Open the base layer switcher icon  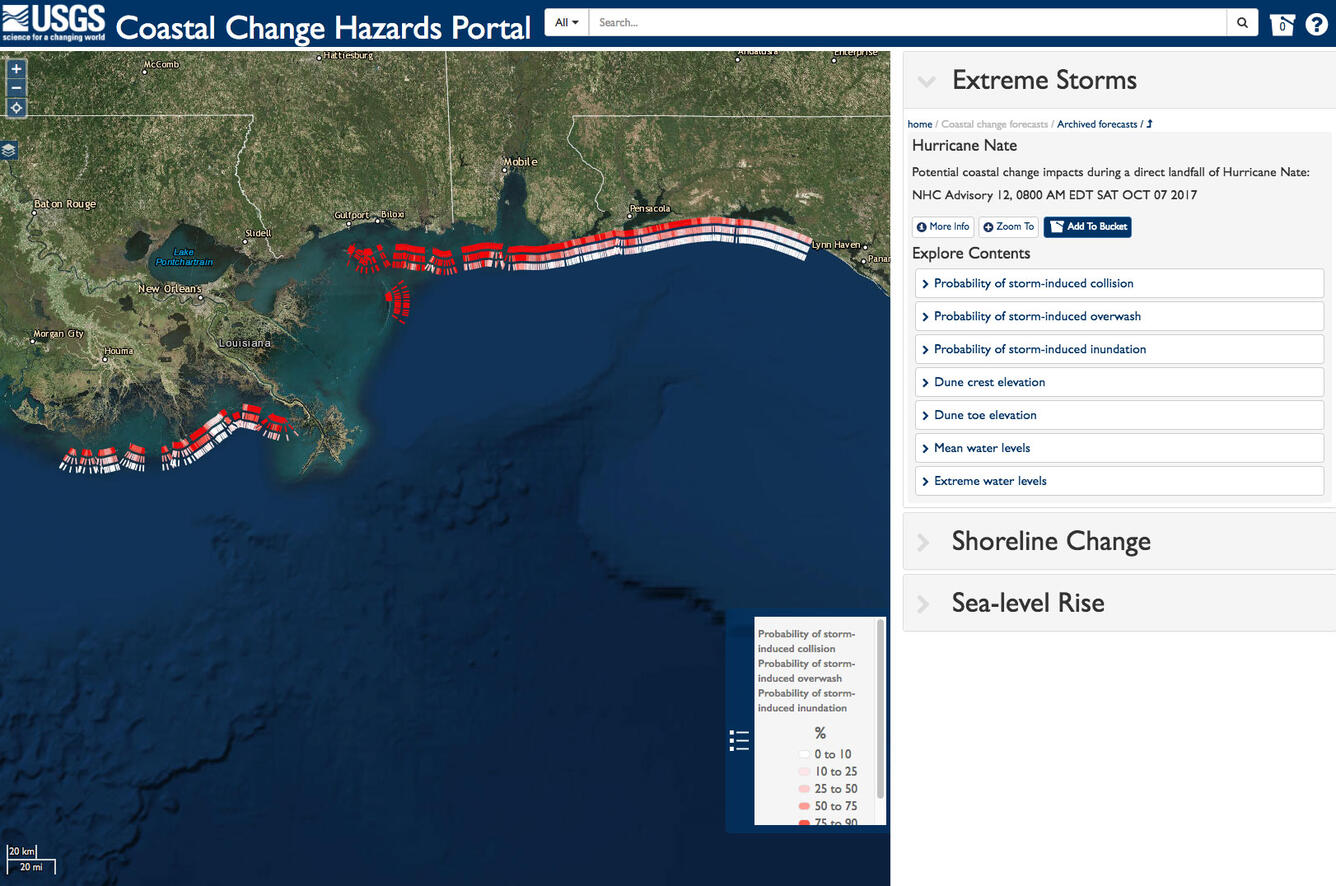coord(9,150)
